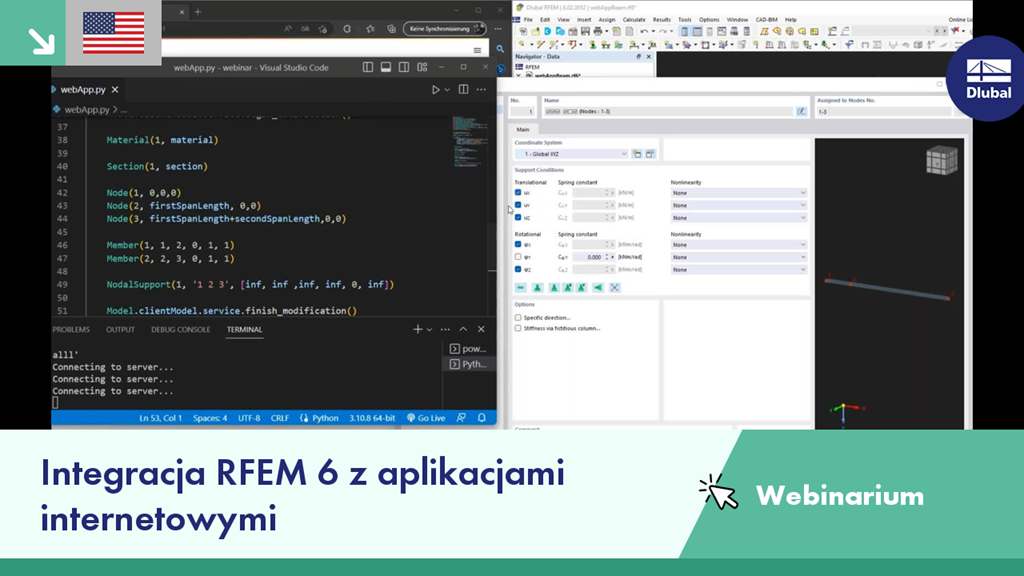
Task: Click the browser Keine Synchronisierung profile button
Action: click(444, 29)
